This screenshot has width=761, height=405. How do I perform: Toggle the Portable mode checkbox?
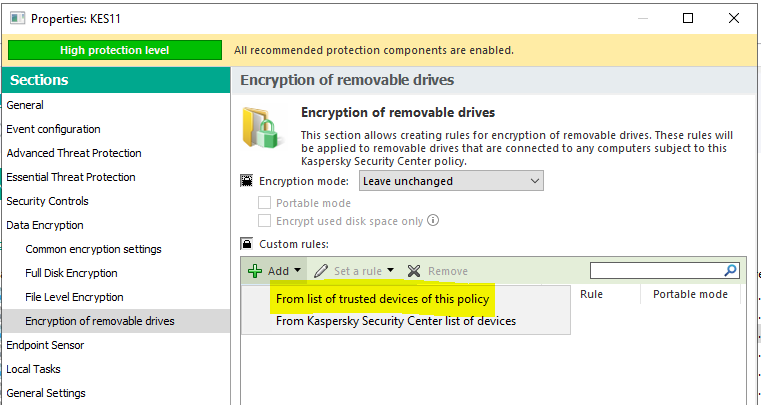click(x=265, y=202)
